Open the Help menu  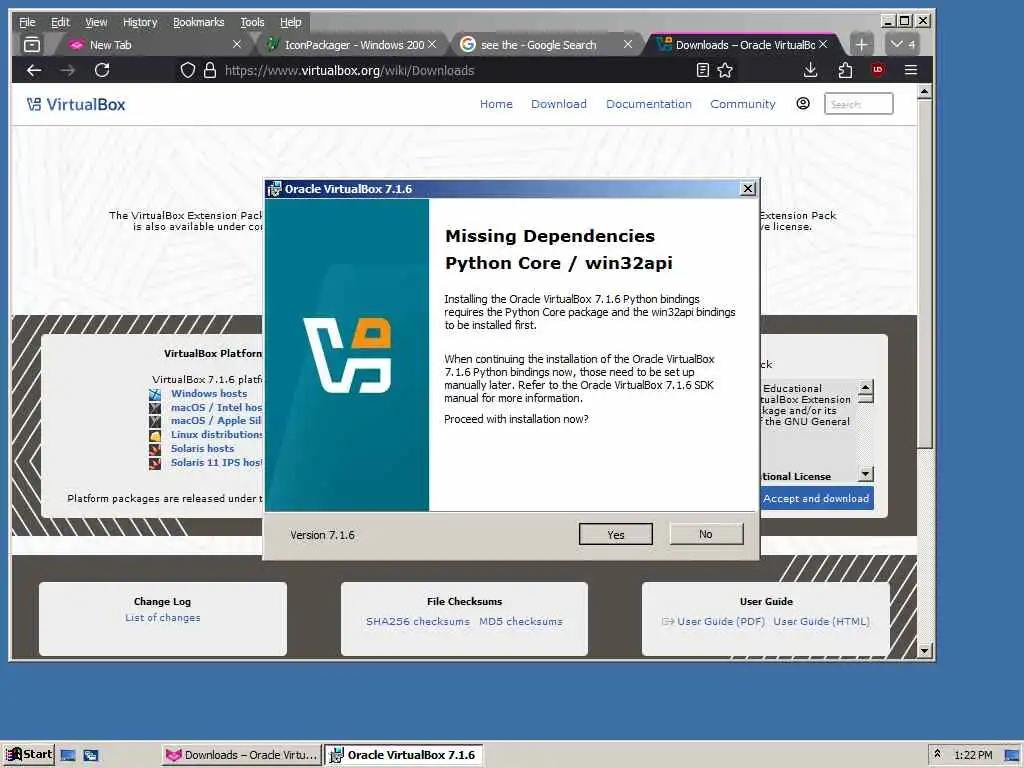(x=291, y=22)
